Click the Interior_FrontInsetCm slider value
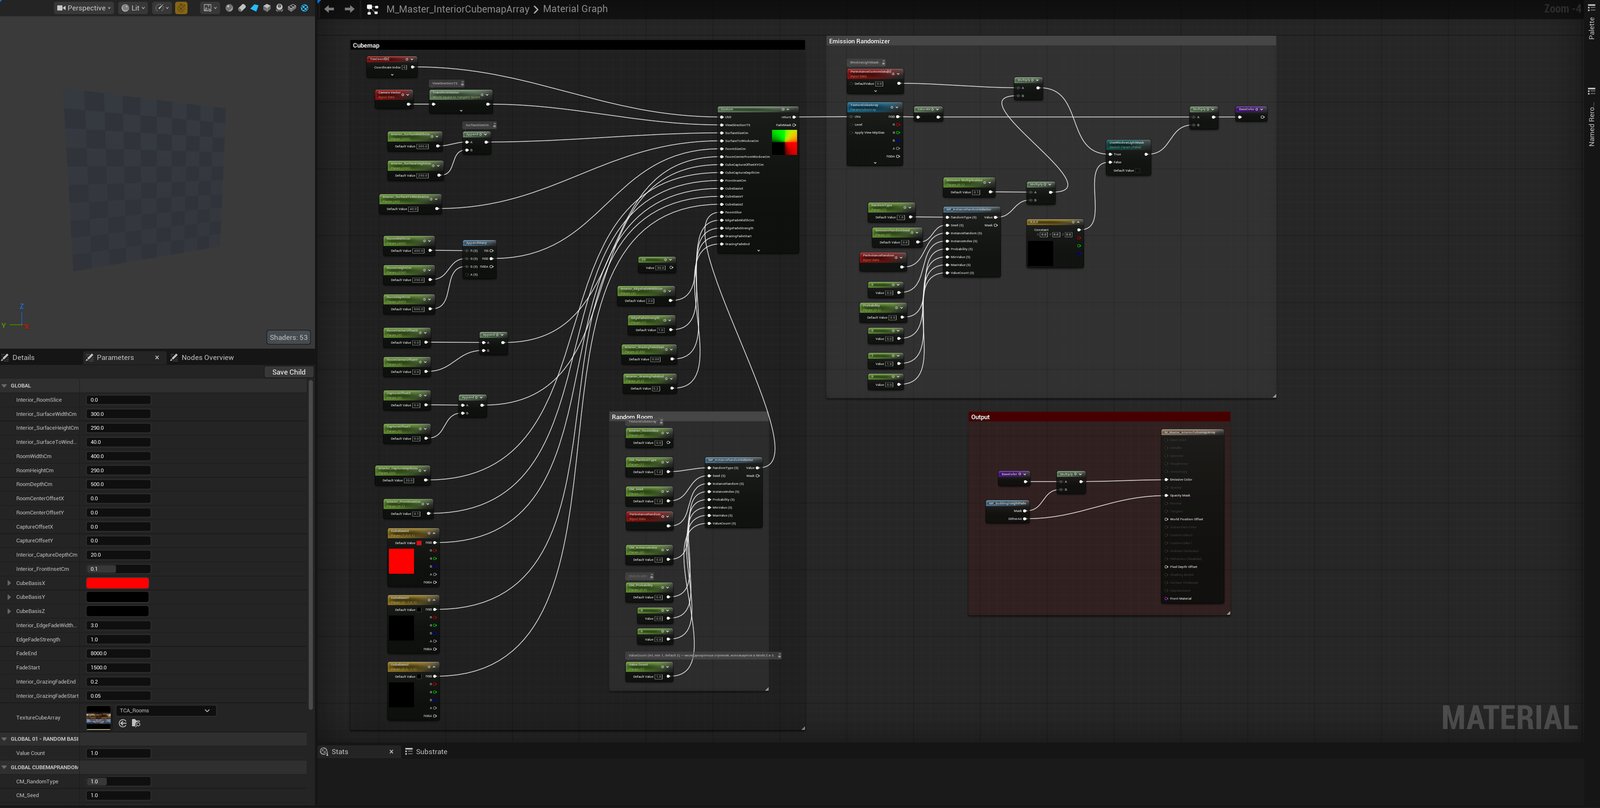 (118, 569)
